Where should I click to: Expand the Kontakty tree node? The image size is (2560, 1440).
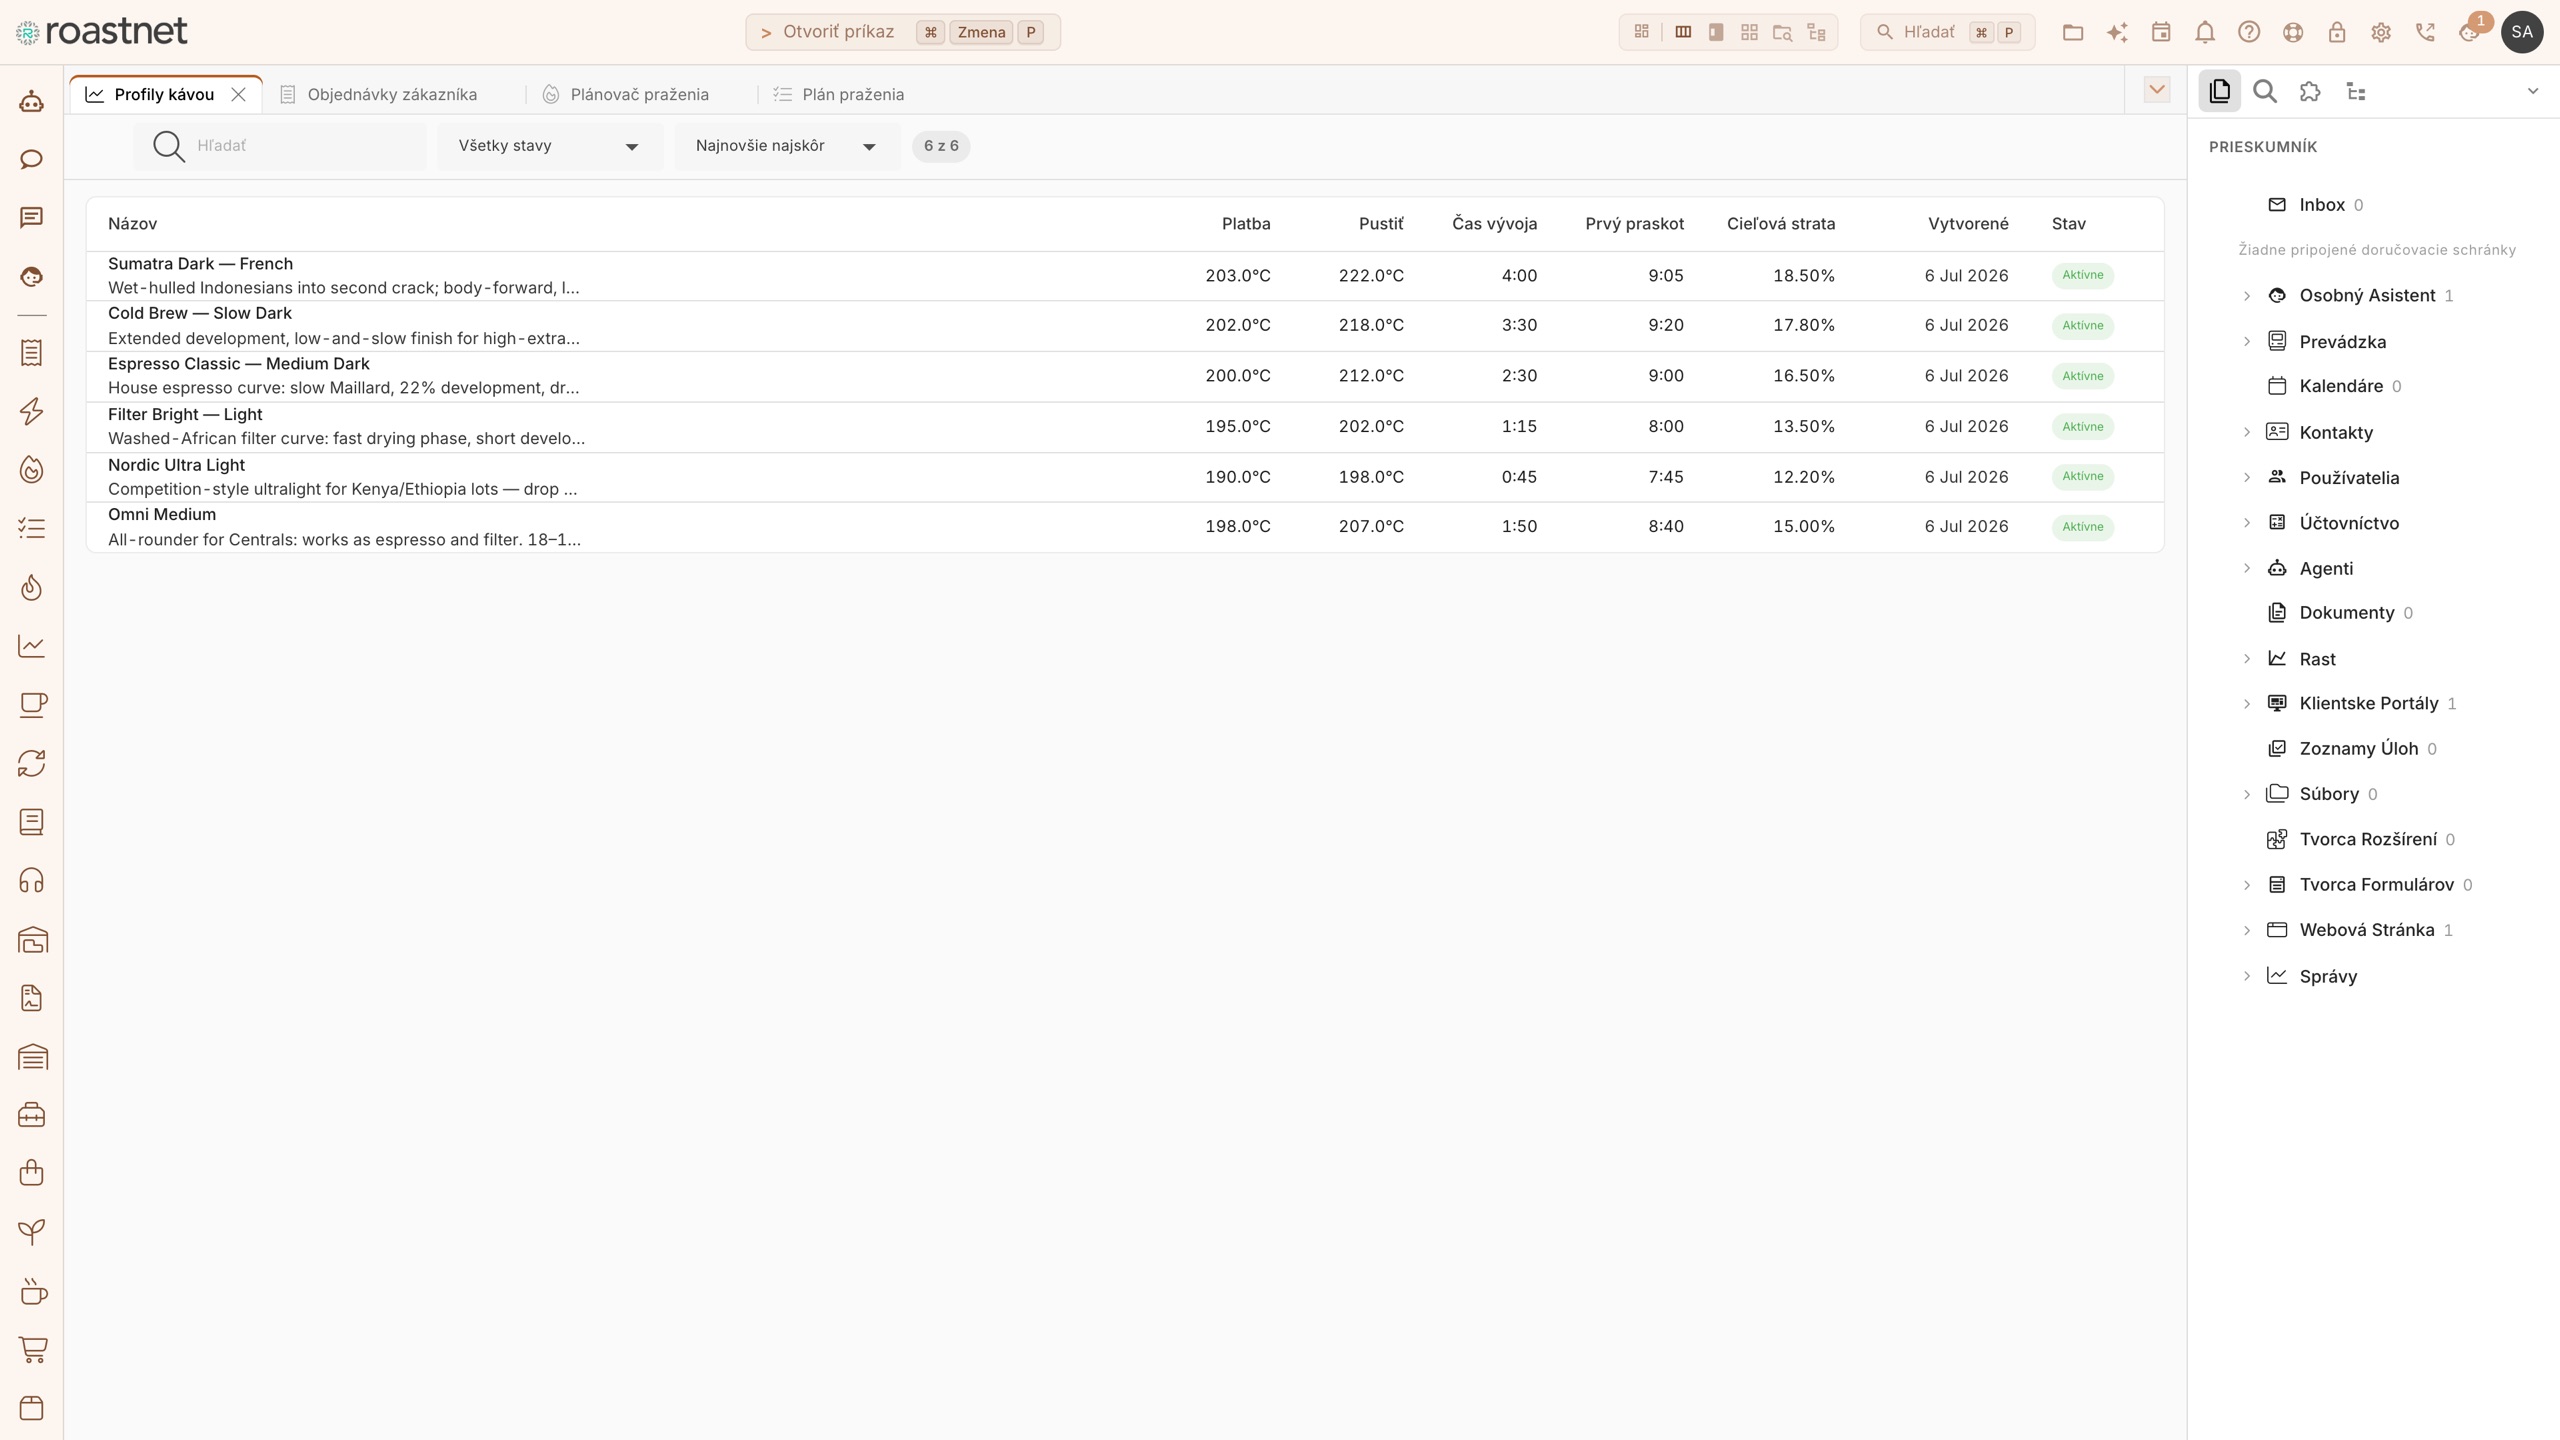click(2246, 432)
